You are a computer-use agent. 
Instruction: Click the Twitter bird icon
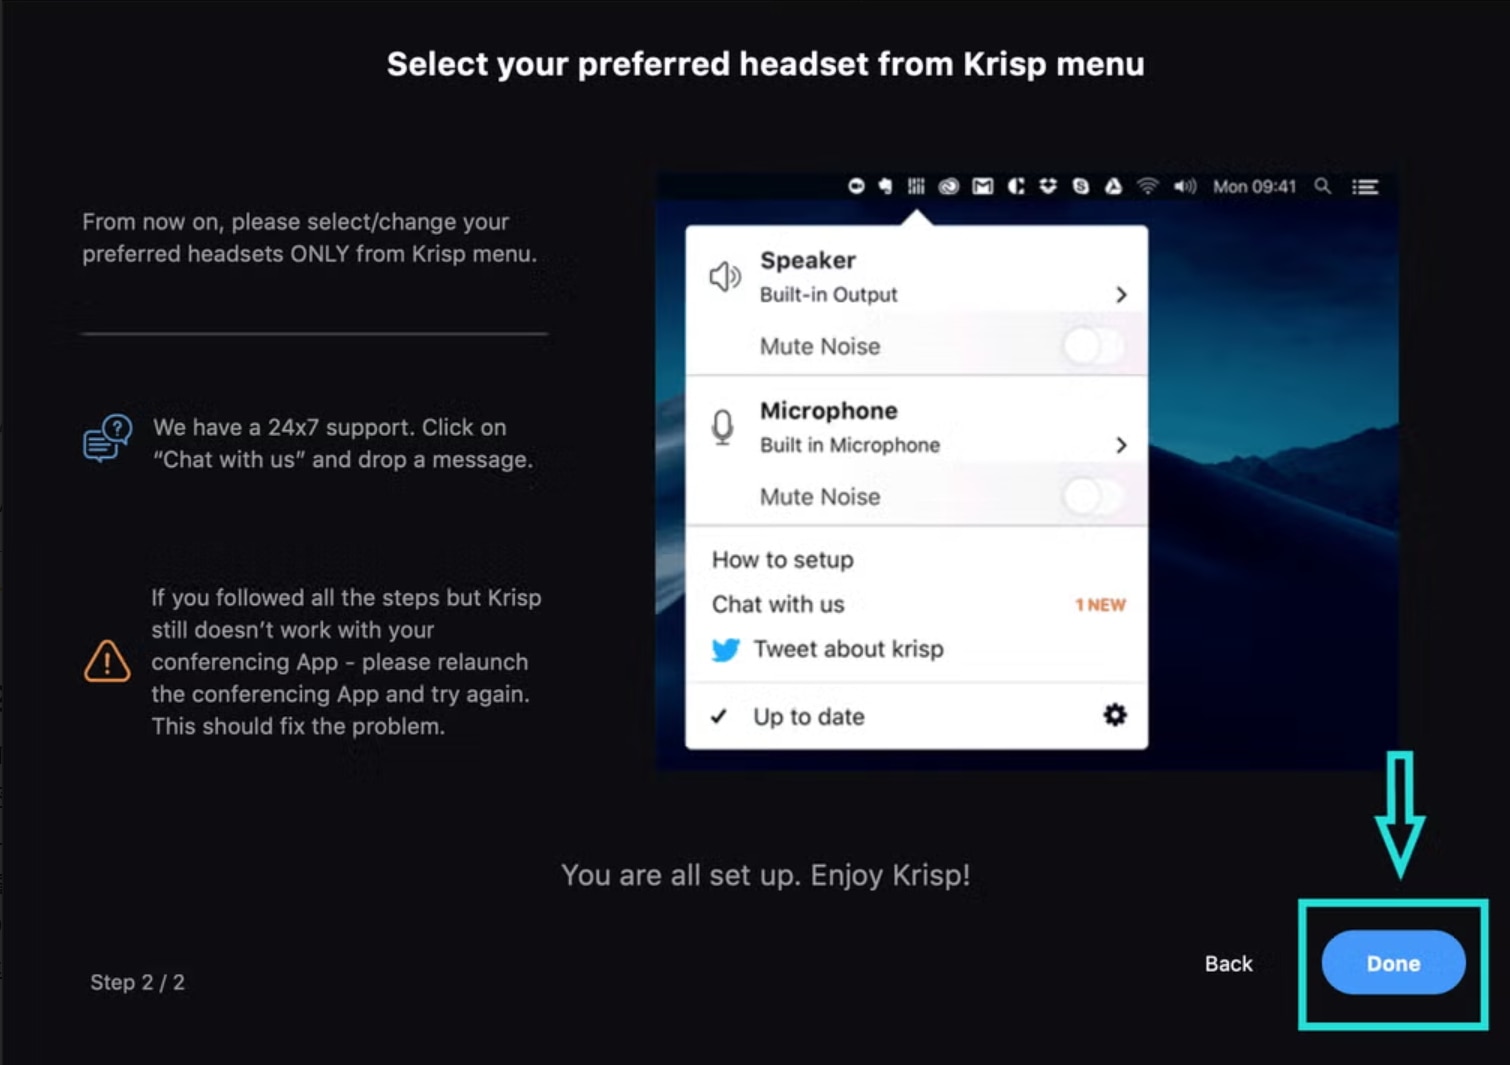[725, 650]
